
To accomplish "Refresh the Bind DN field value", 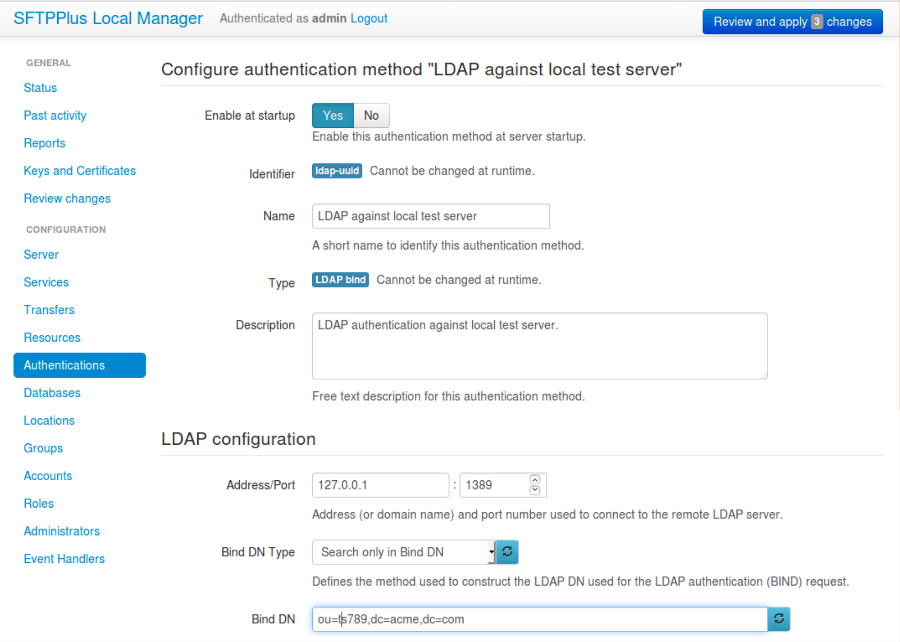I will point(778,619).
